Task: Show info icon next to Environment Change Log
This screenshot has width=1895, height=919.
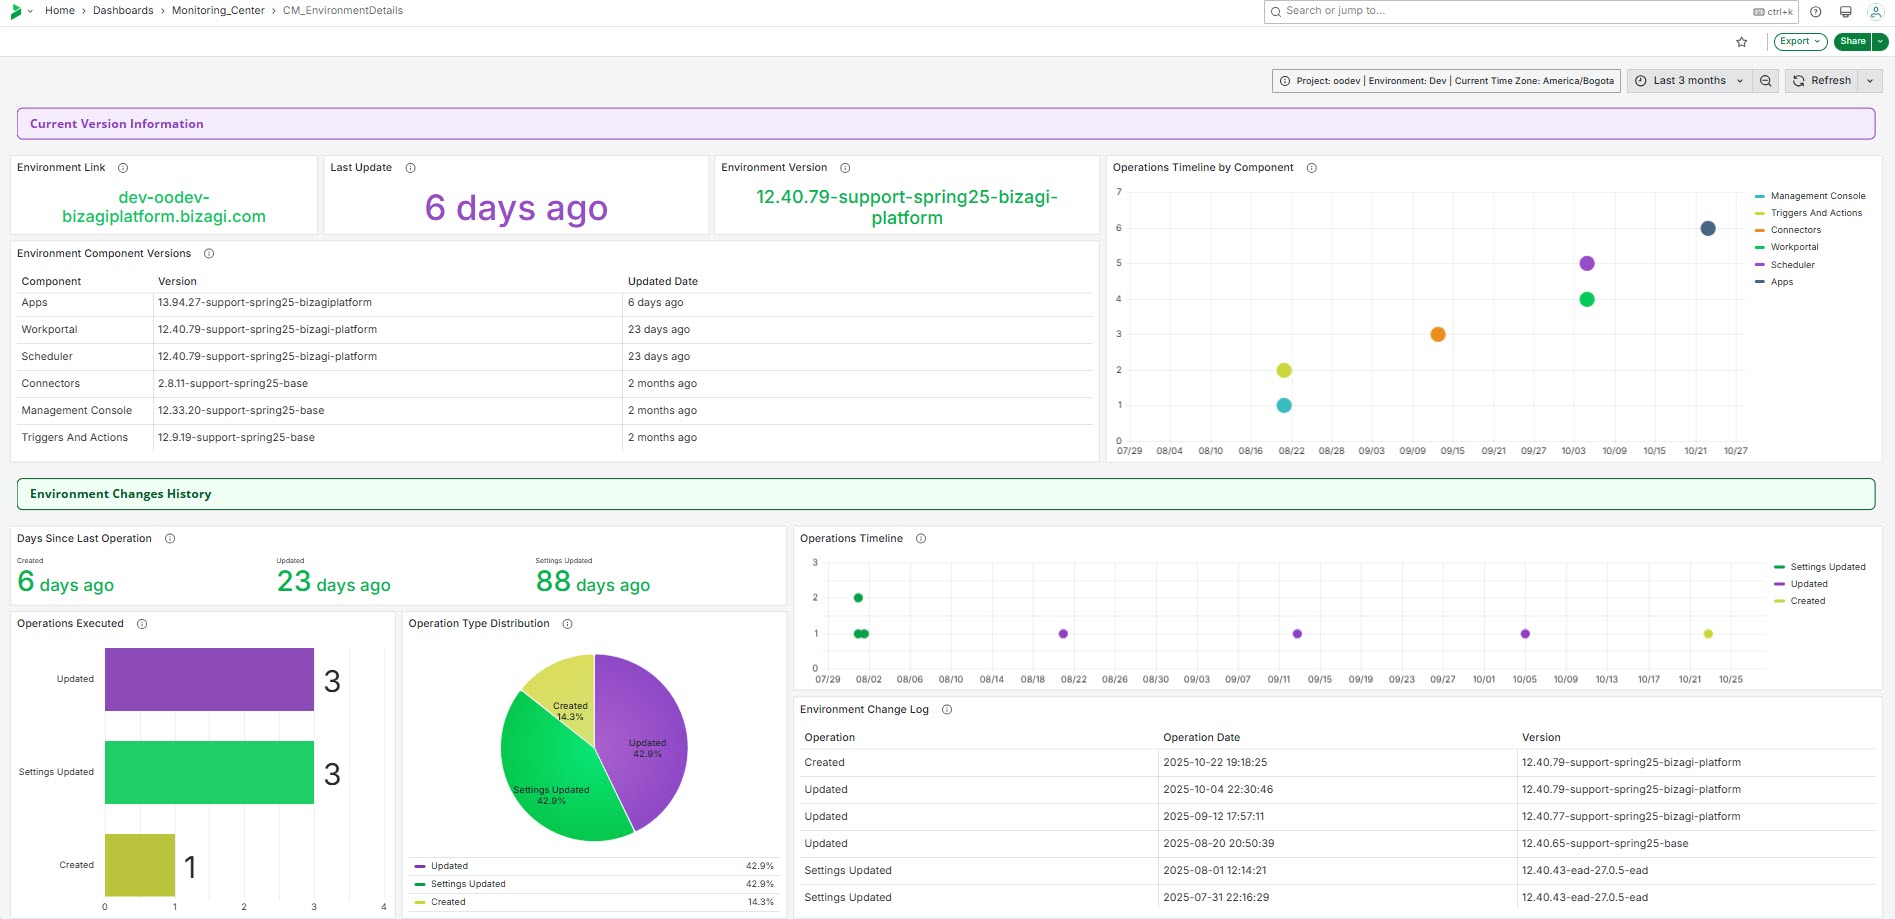Action: [x=947, y=710]
